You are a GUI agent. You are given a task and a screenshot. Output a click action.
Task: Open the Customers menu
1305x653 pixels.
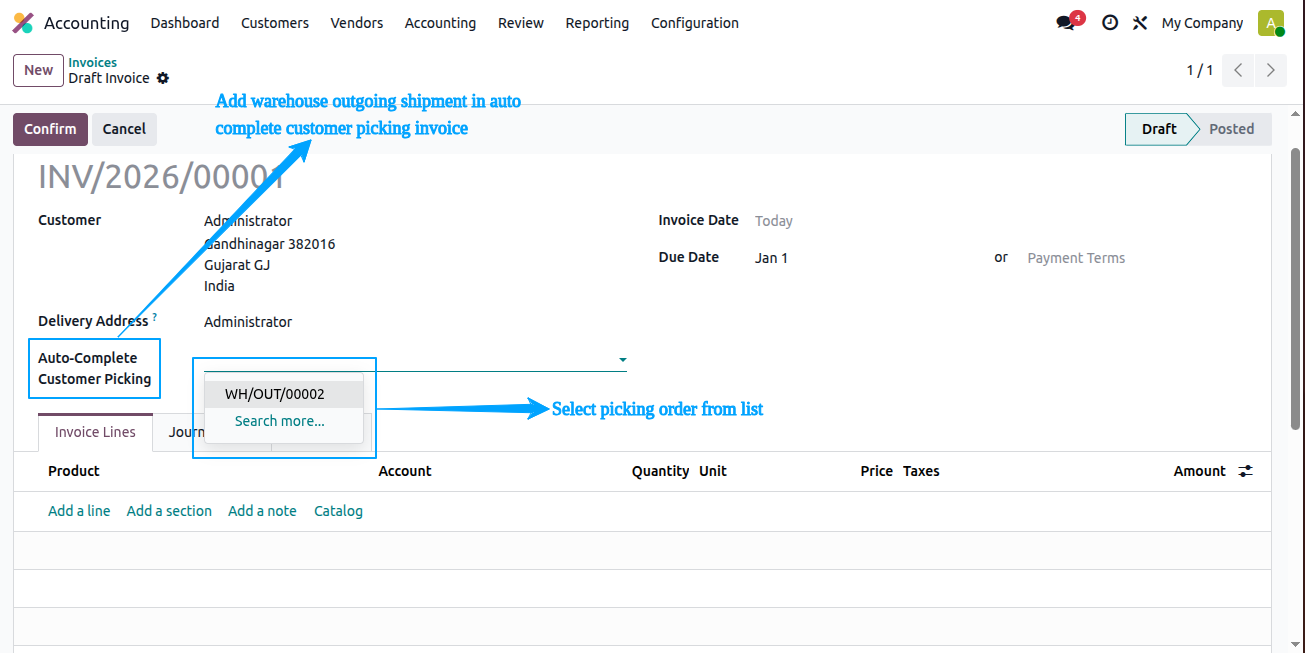[275, 23]
